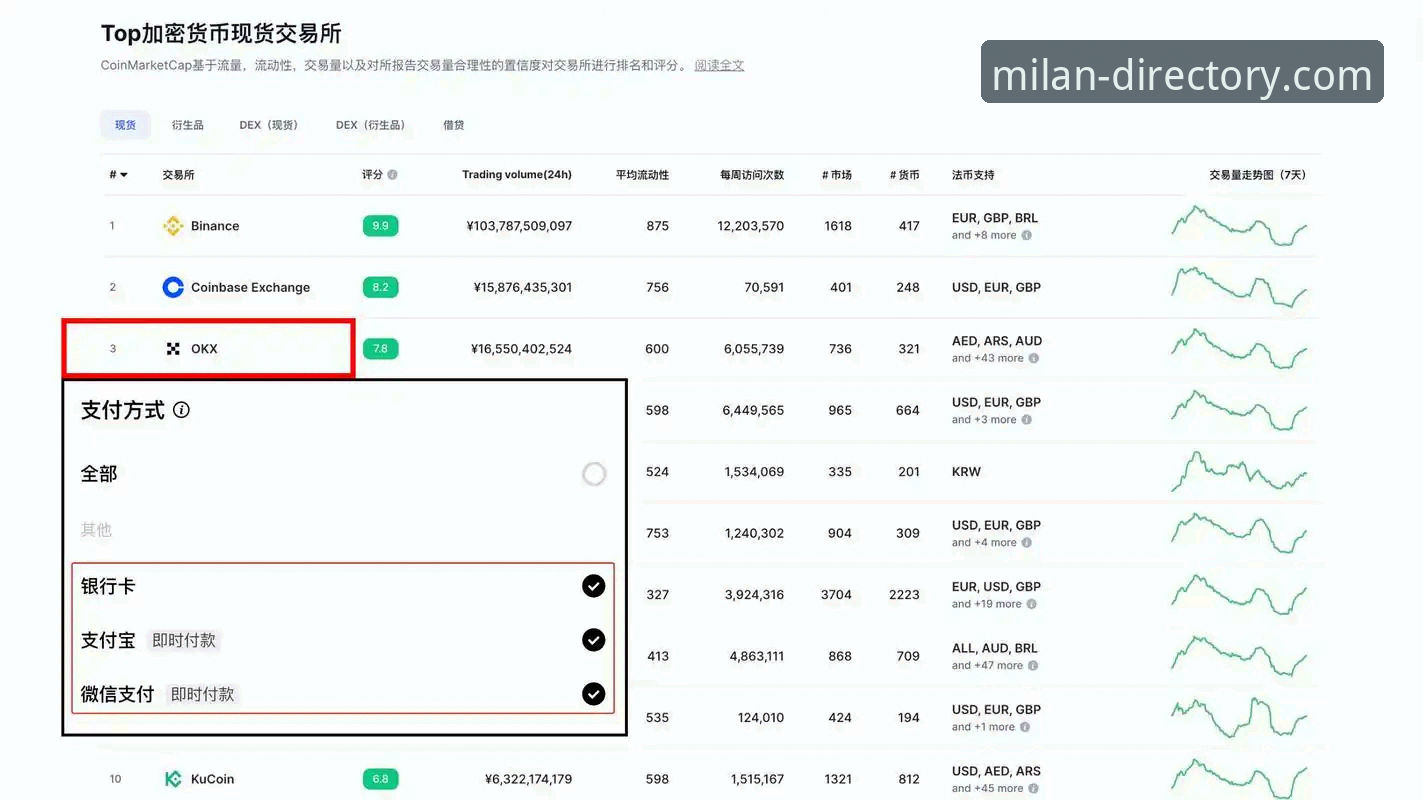Show info icon next to 'and +8 more'
The height and width of the screenshot is (800, 1423).
pyautogui.click(x=1026, y=236)
